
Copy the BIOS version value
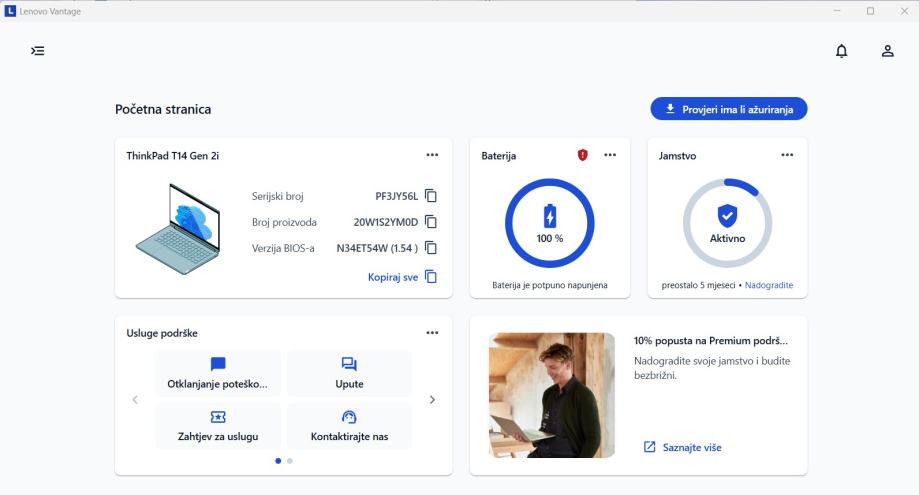coord(431,248)
